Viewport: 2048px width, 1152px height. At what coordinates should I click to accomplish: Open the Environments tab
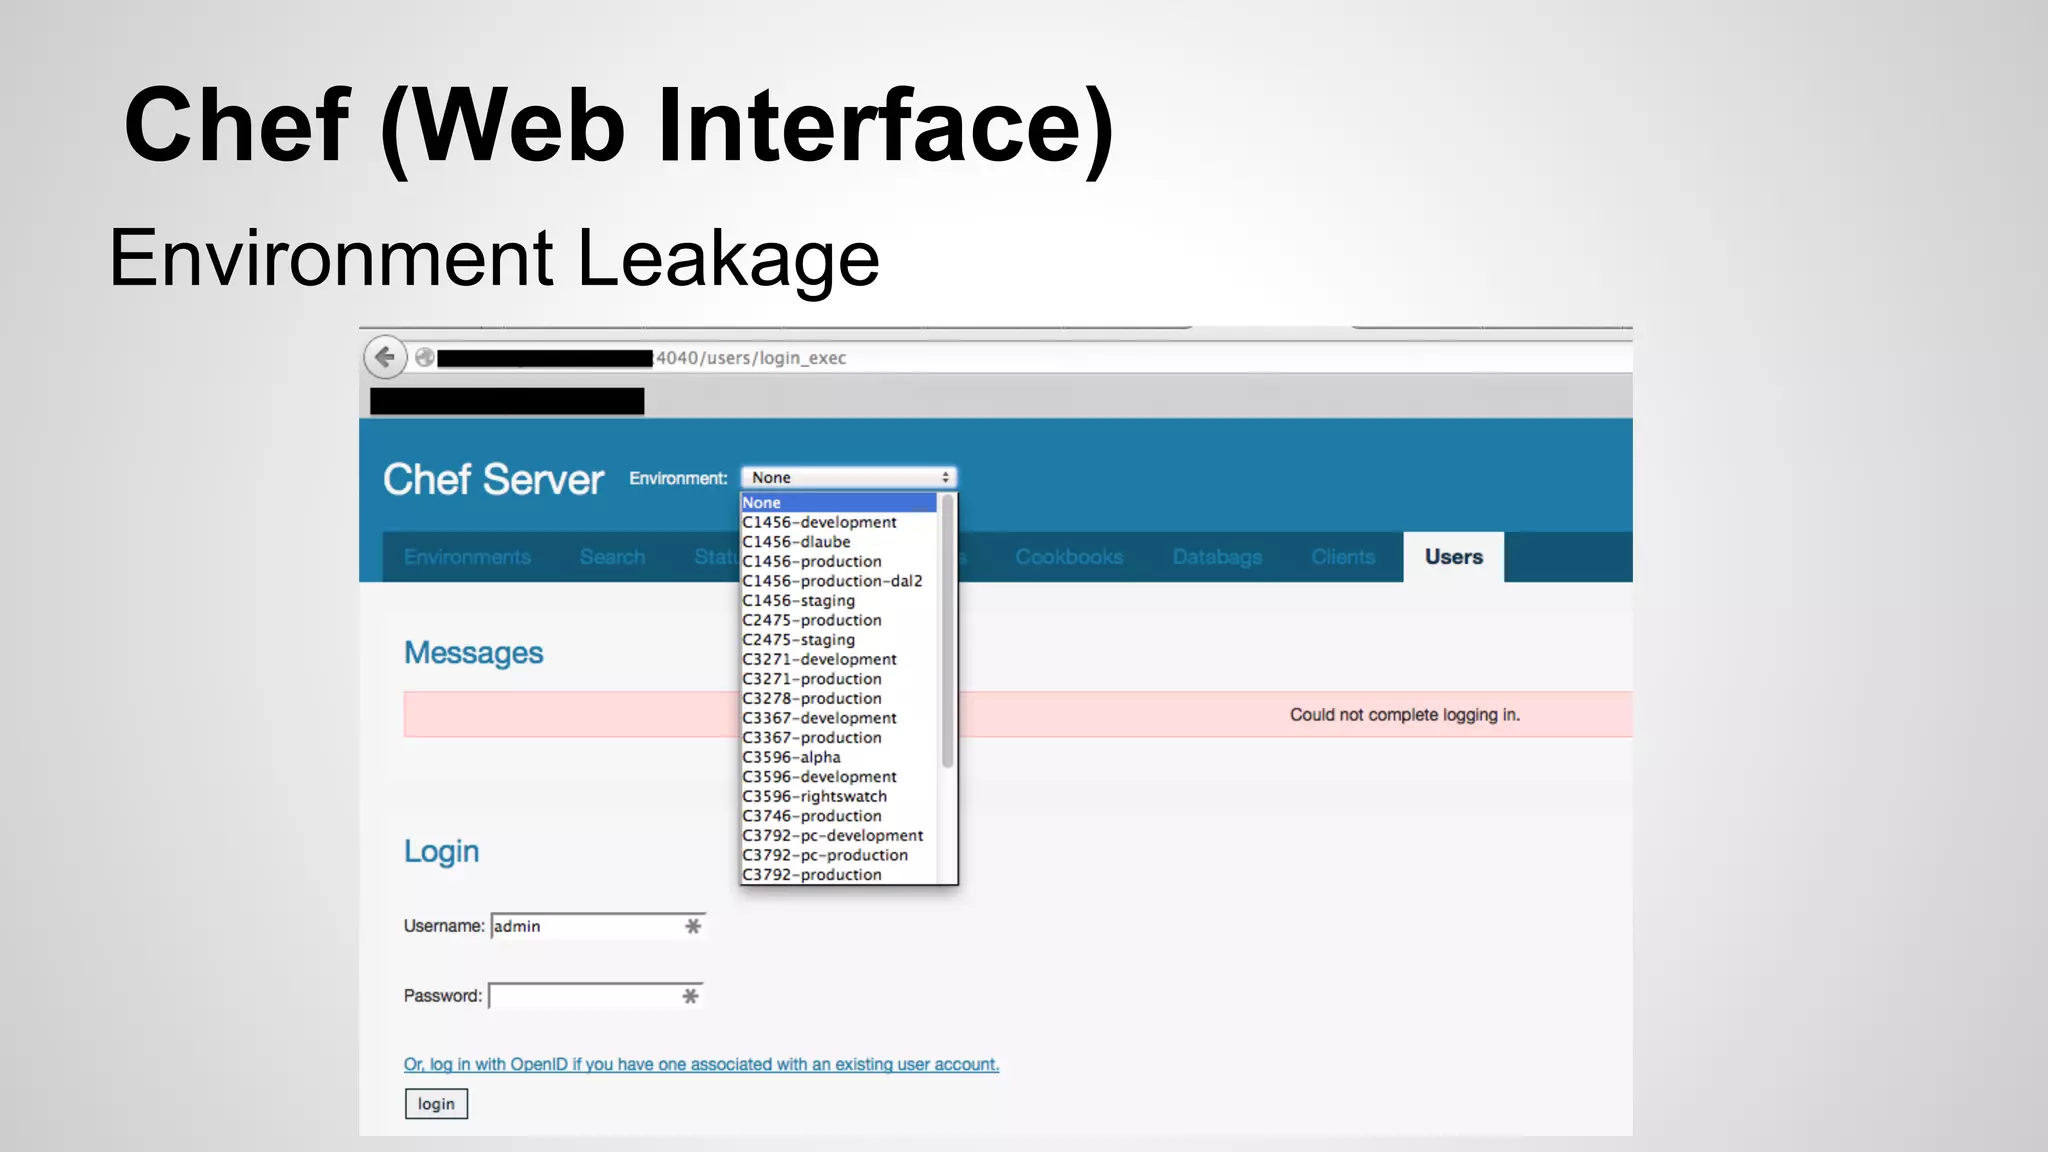(x=467, y=557)
